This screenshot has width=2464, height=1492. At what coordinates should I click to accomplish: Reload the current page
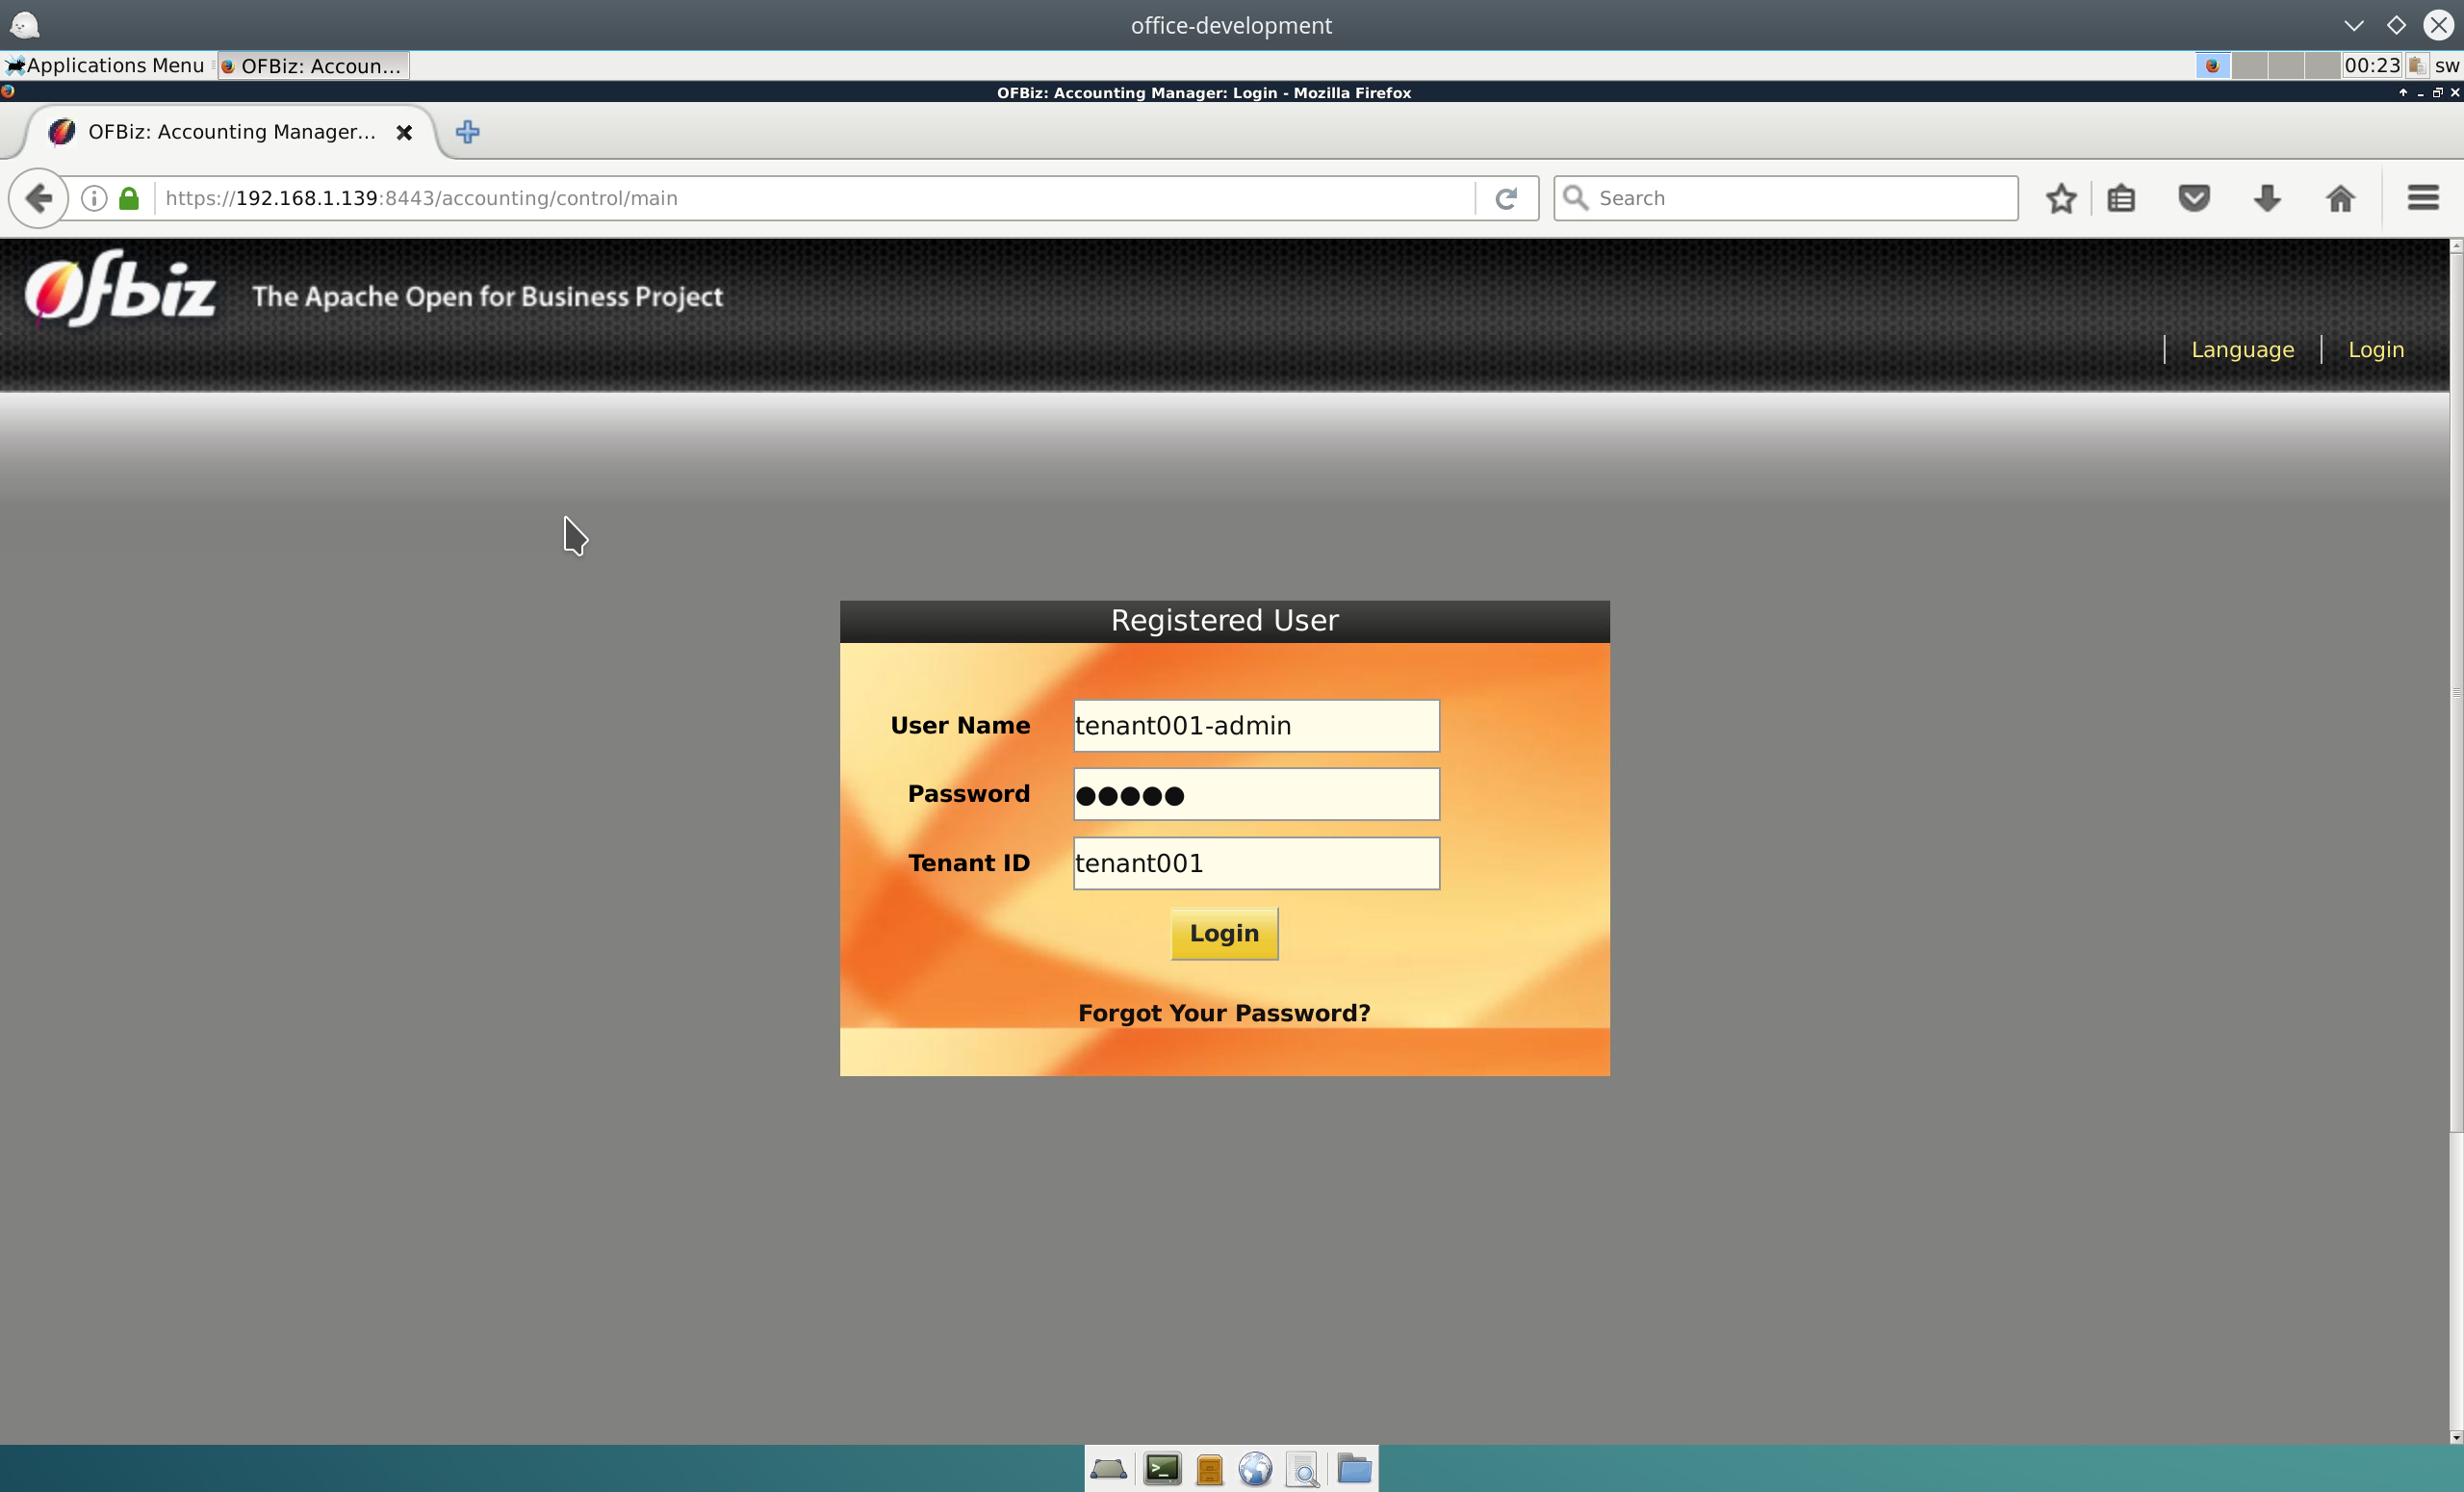[1506, 198]
